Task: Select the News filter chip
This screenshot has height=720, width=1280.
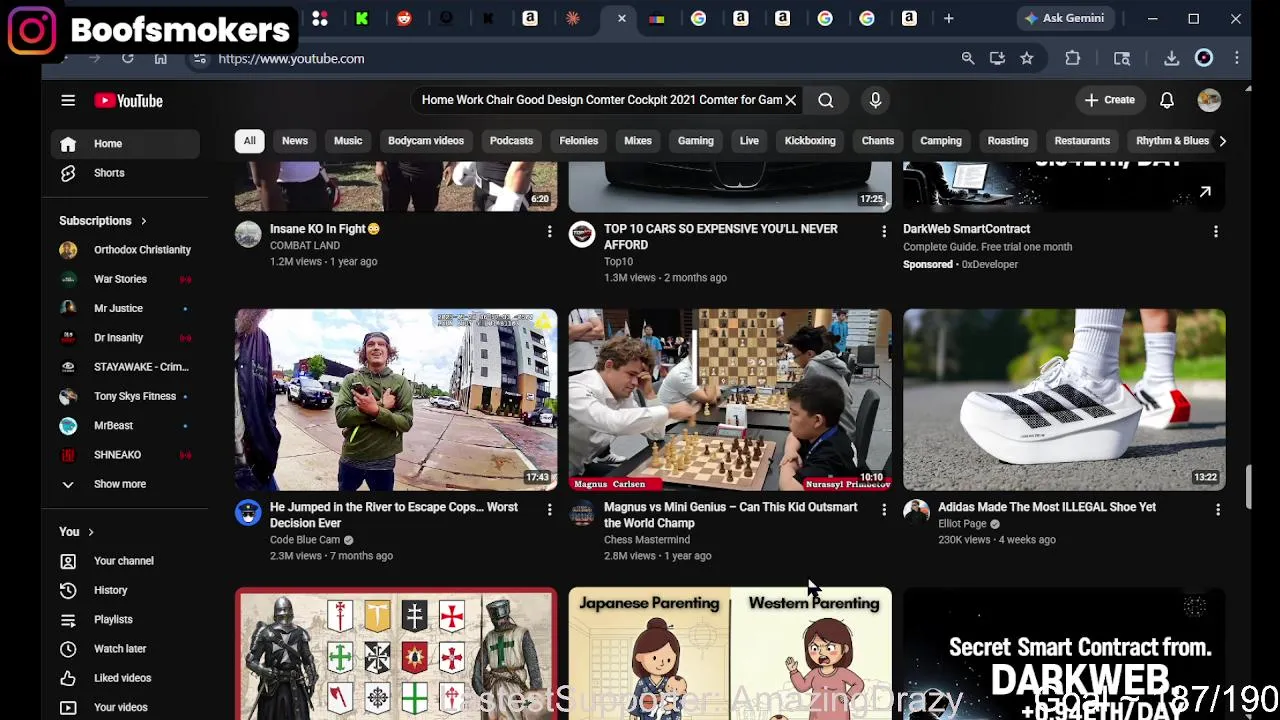Action: tap(295, 141)
